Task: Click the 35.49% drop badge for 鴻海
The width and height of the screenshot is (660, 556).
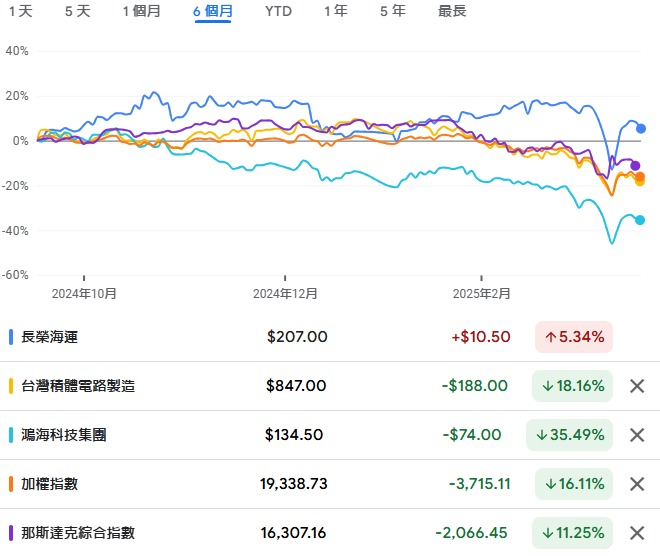Action: pos(570,435)
